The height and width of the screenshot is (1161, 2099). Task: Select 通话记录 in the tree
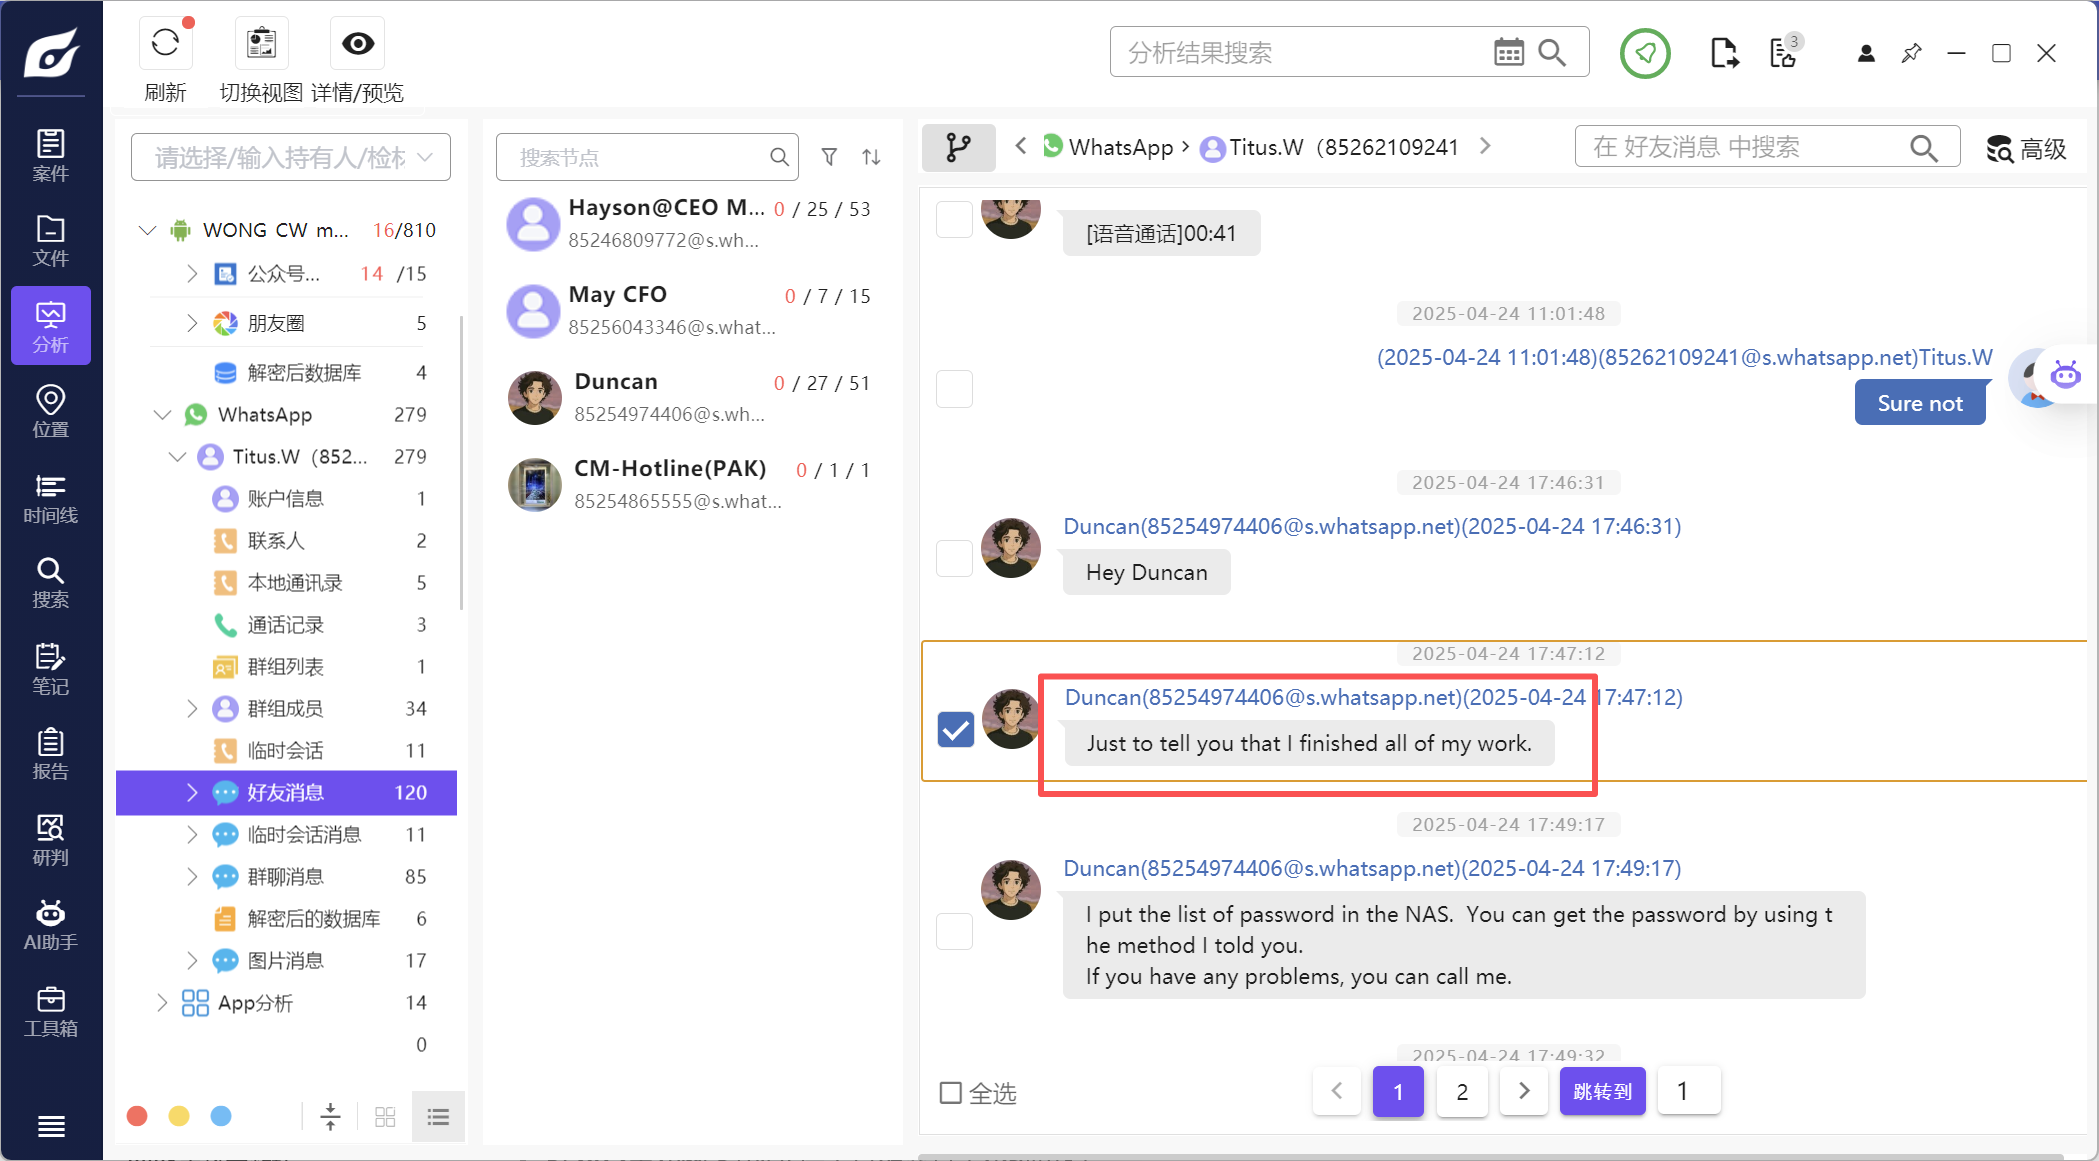[x=285, y=625]
